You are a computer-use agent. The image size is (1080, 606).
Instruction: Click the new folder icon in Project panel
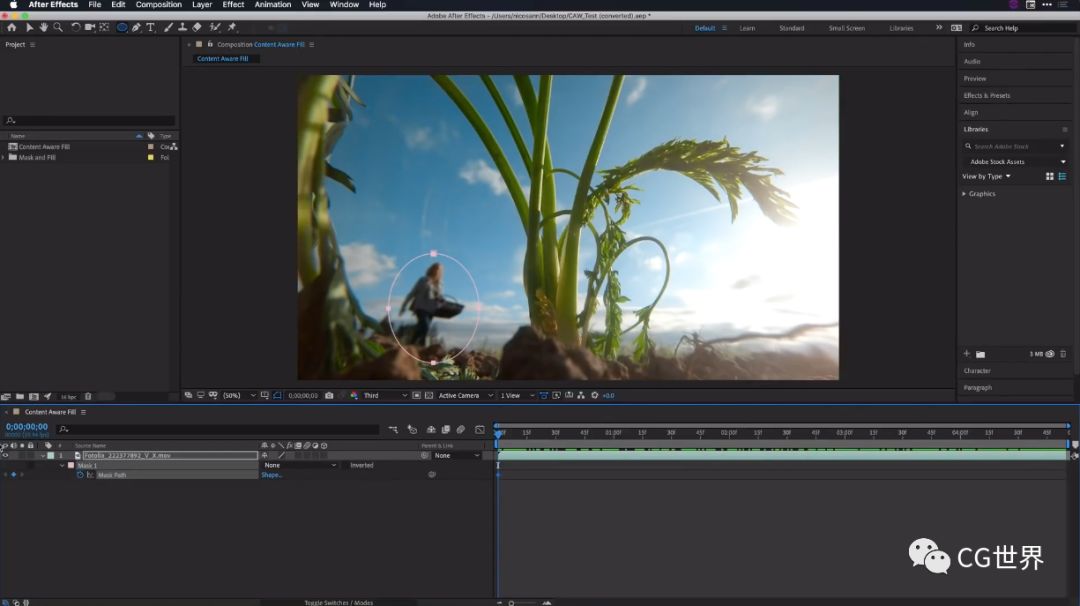[x=20, y=397]
